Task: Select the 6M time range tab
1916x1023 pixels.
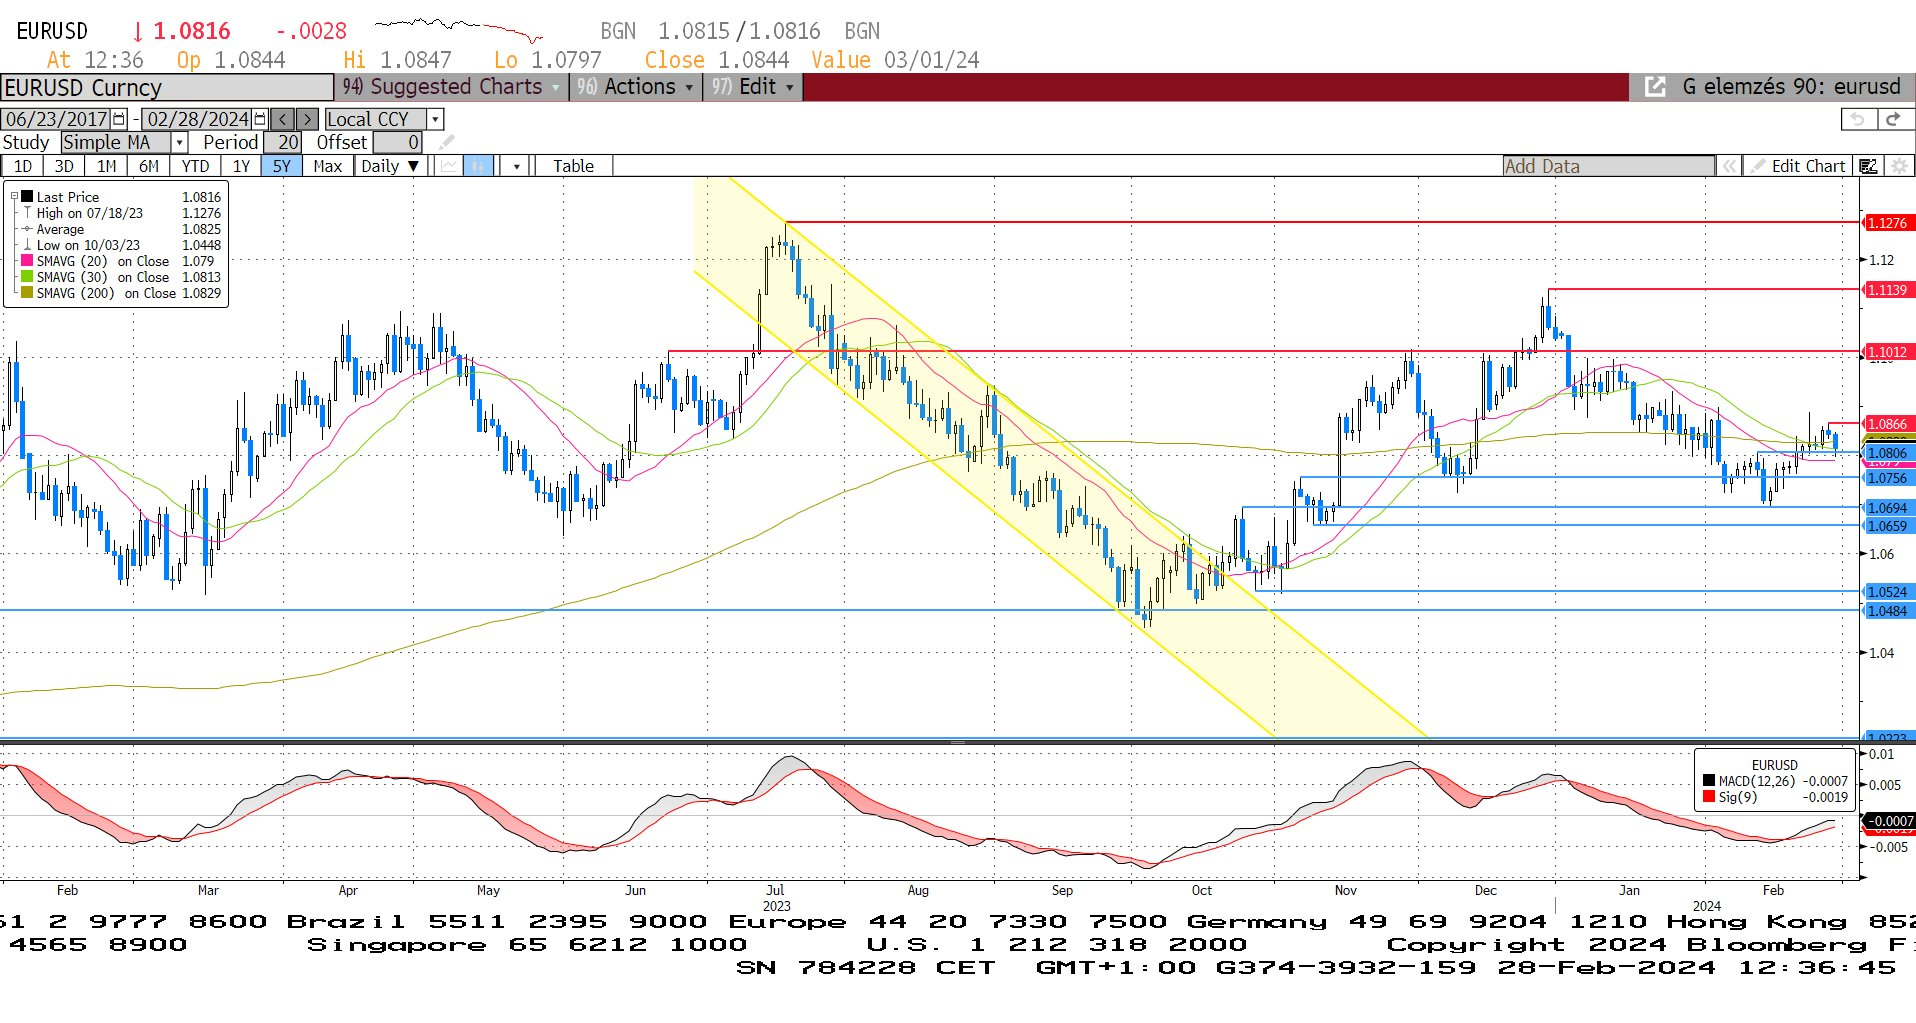Action: click(x=149, y=166)
